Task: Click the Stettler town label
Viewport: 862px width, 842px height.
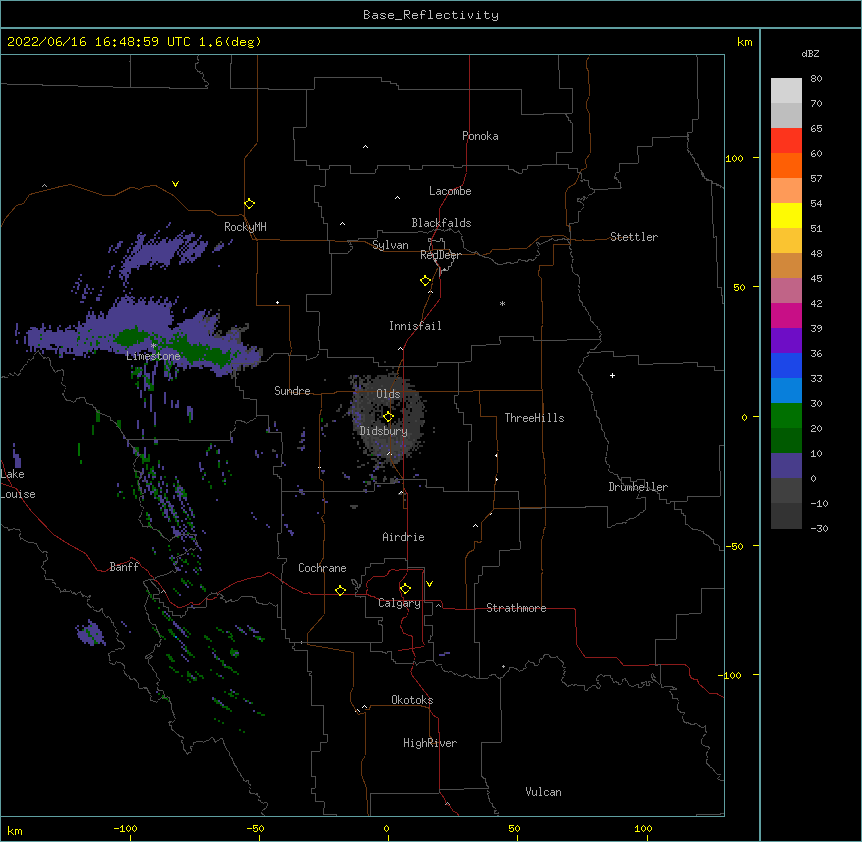Action: tap(634, 237)
